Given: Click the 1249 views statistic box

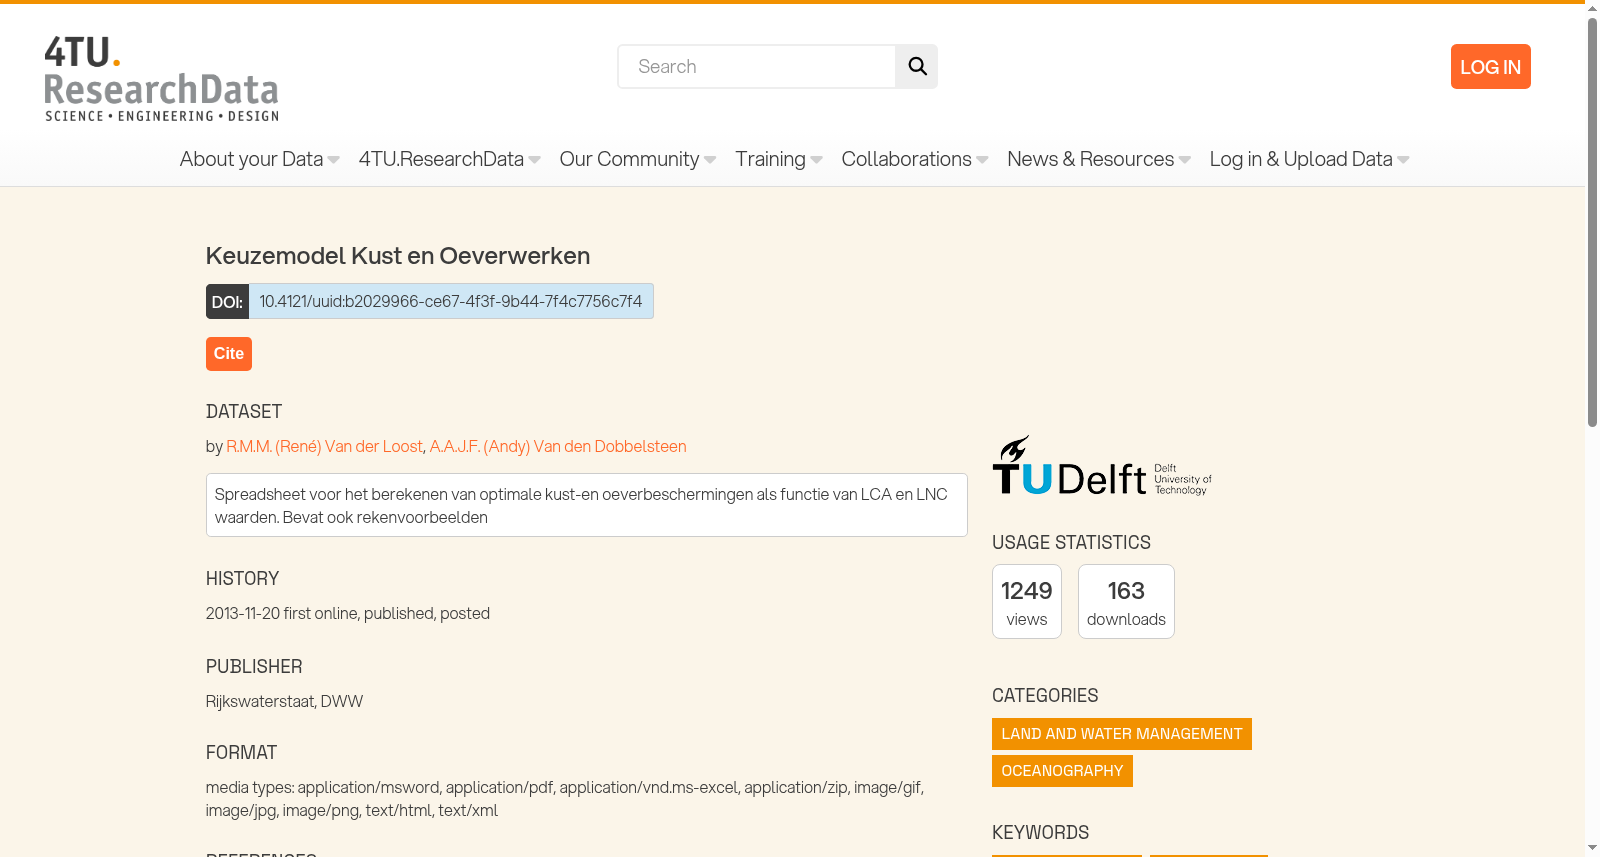Looking at the screenshot, I should (x=1027, y=602).
